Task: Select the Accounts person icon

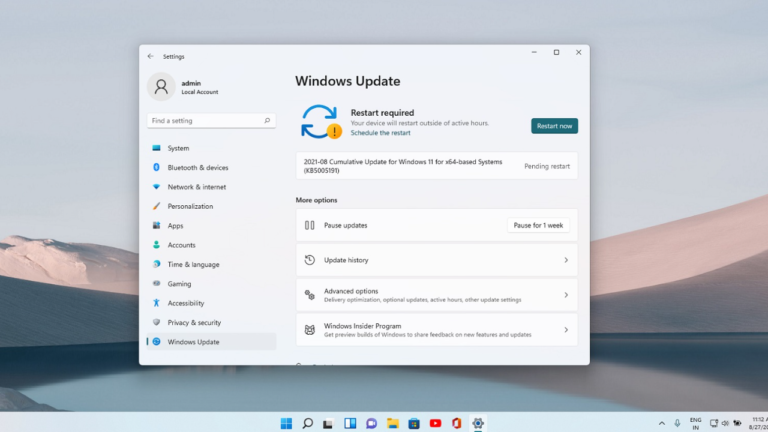Action: point(156,244)
